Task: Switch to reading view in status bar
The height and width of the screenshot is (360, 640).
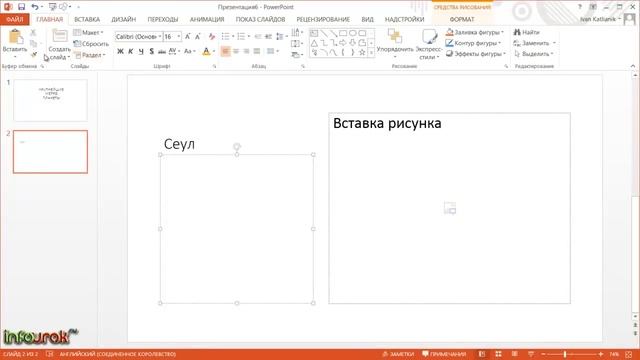Action: 515,354
